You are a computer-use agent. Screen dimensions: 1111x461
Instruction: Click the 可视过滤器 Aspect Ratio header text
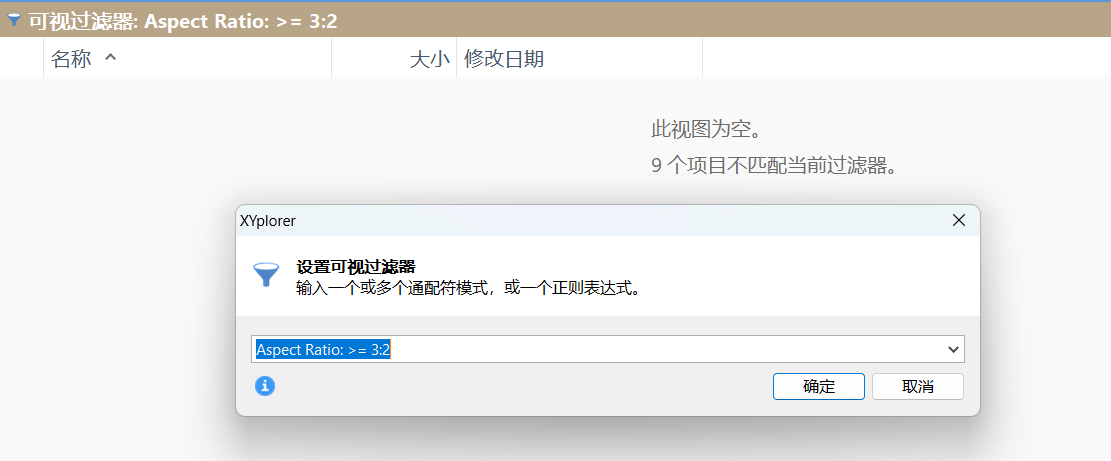click(183, 21)
